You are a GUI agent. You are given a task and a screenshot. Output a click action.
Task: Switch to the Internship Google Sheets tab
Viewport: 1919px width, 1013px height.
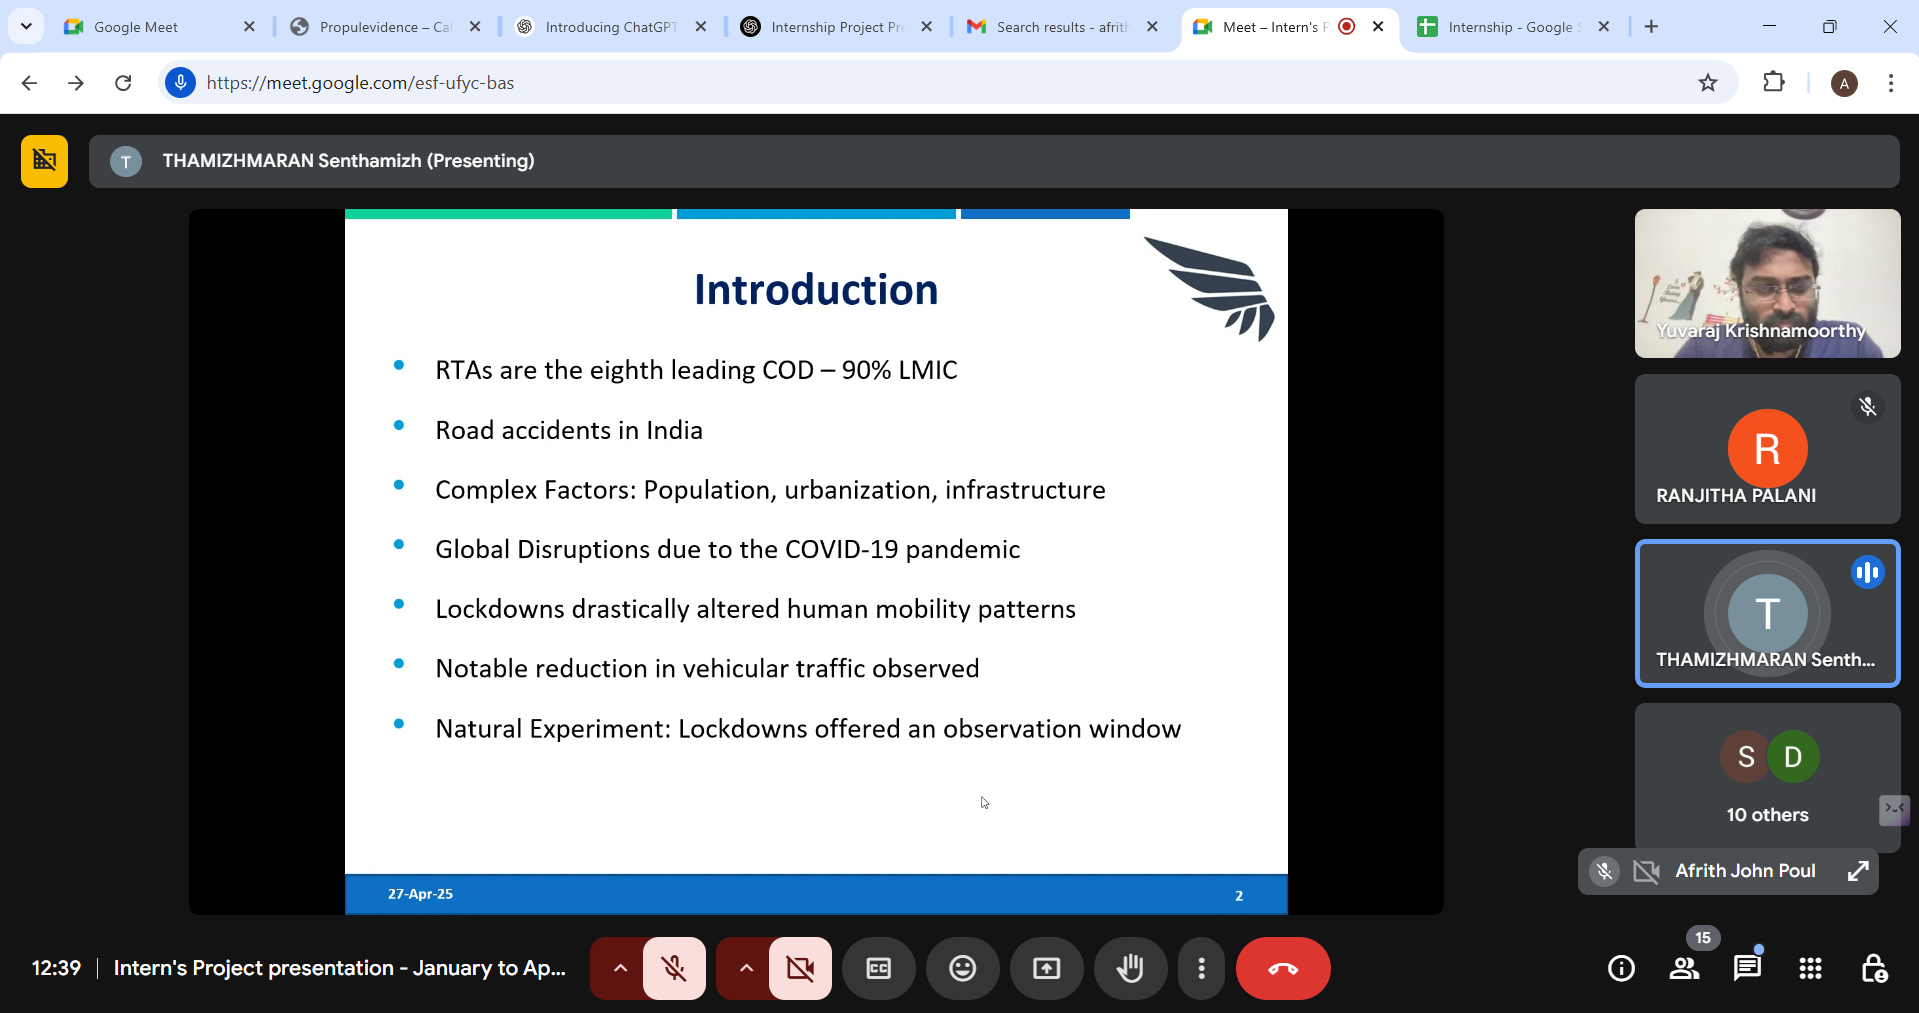pyautogui.click(x=1510, y=27)
